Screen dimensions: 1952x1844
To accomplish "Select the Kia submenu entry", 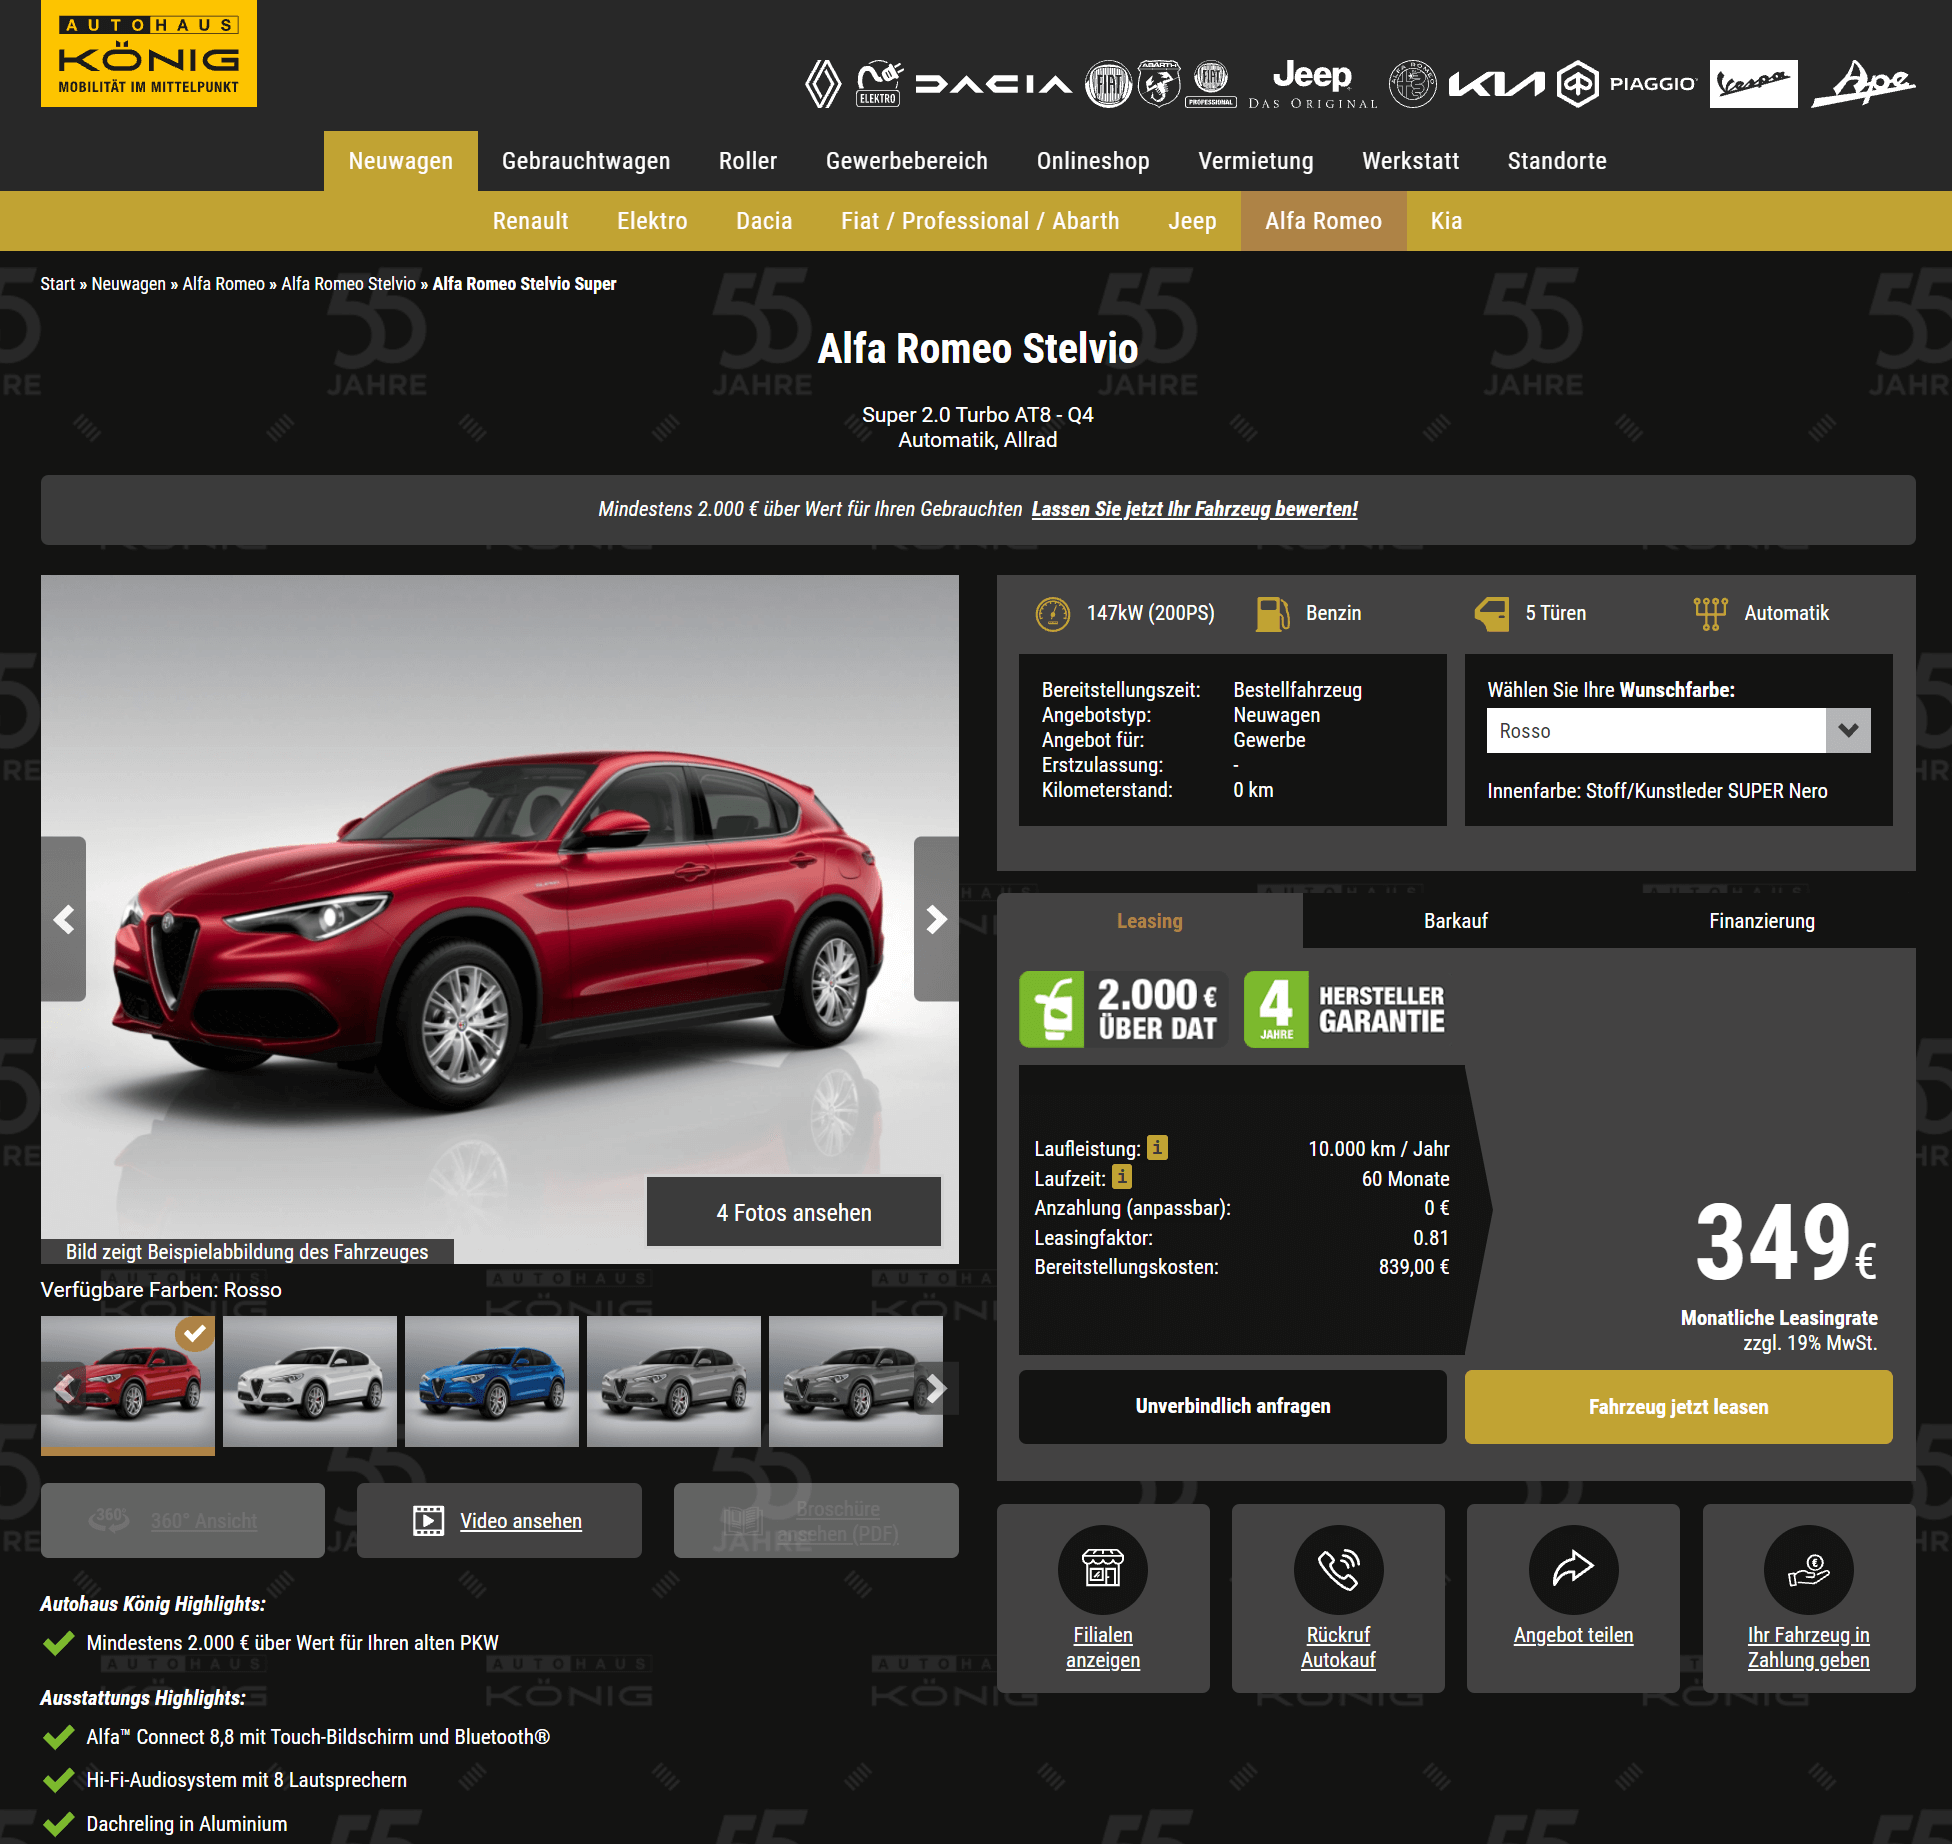I will (x=1446, y=221).
